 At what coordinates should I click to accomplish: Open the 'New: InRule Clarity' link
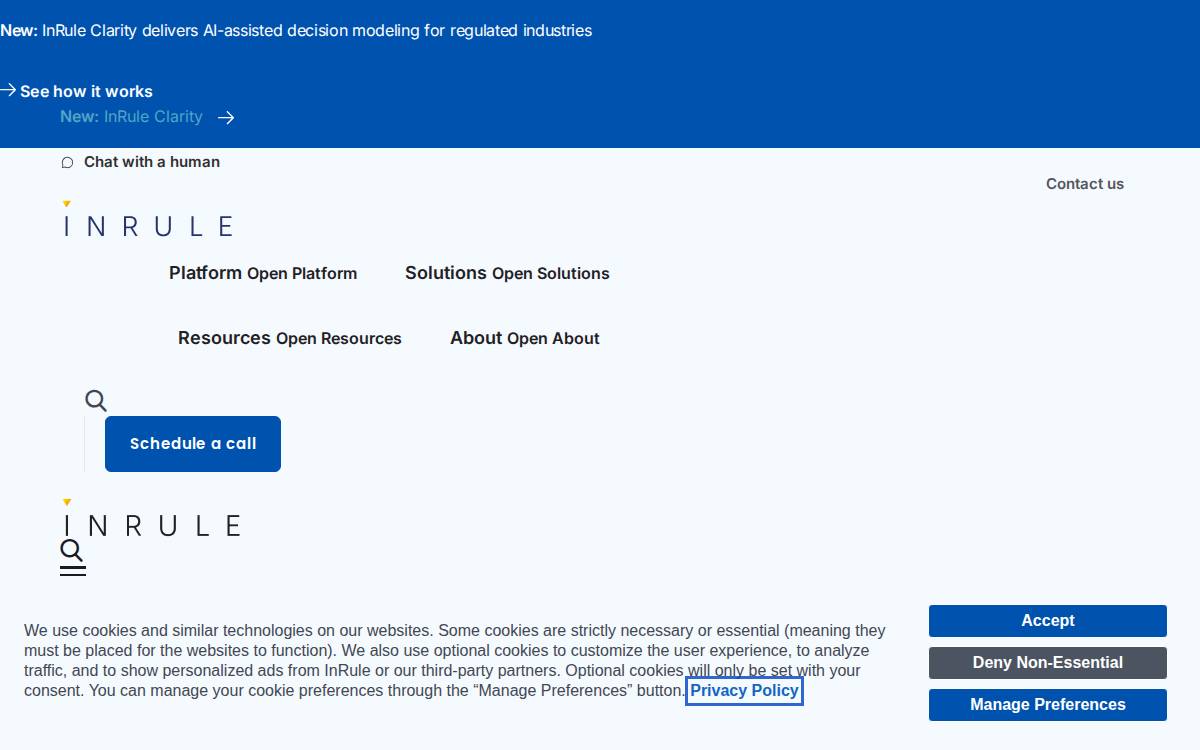[x=131, y=117]
